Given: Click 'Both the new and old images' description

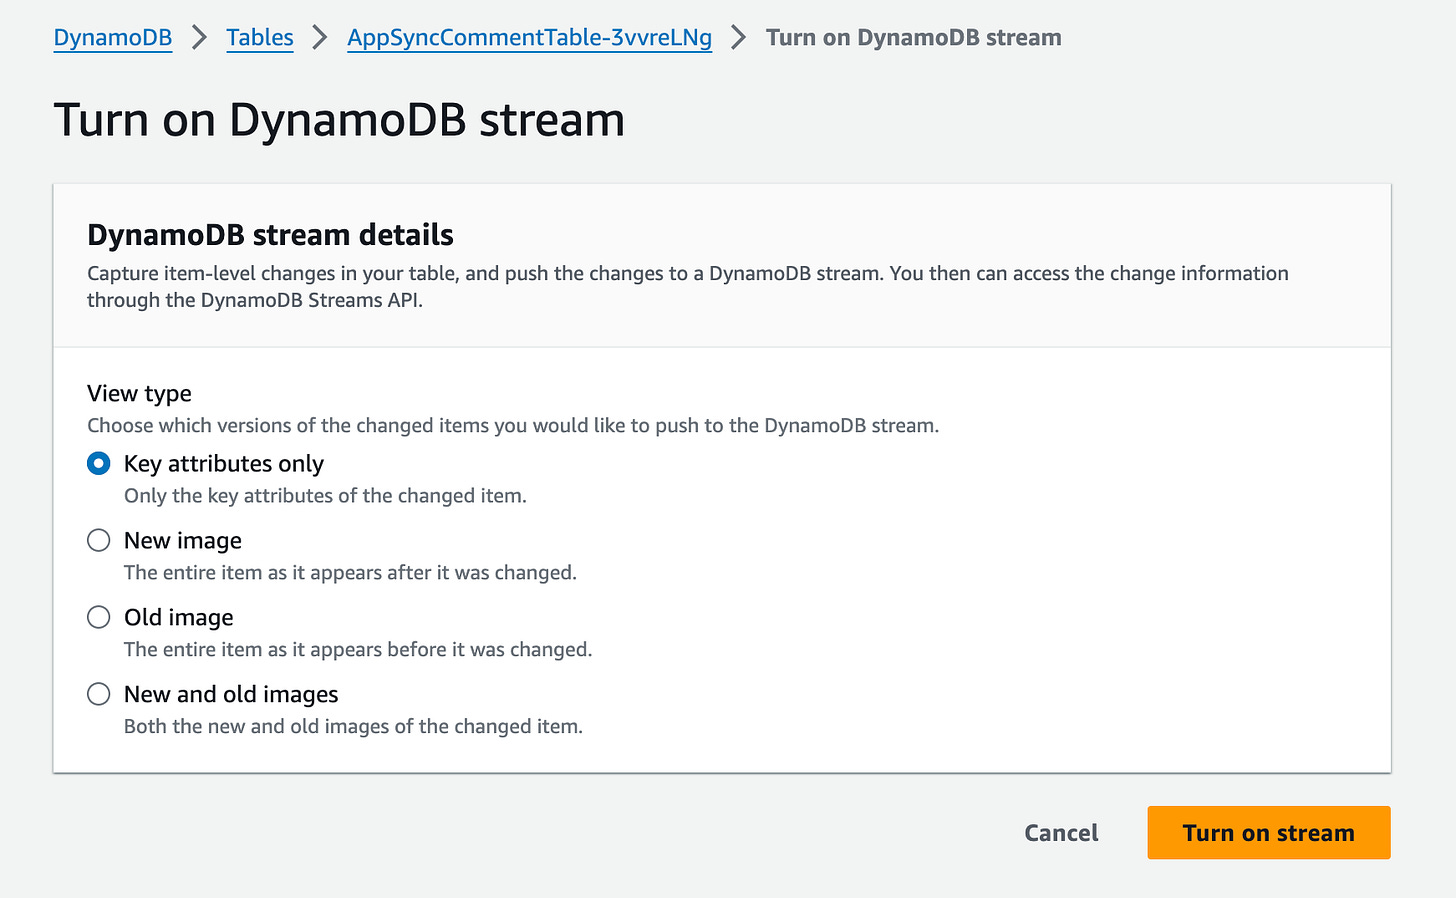Looking at the screenshot, I should coord(353,727).
